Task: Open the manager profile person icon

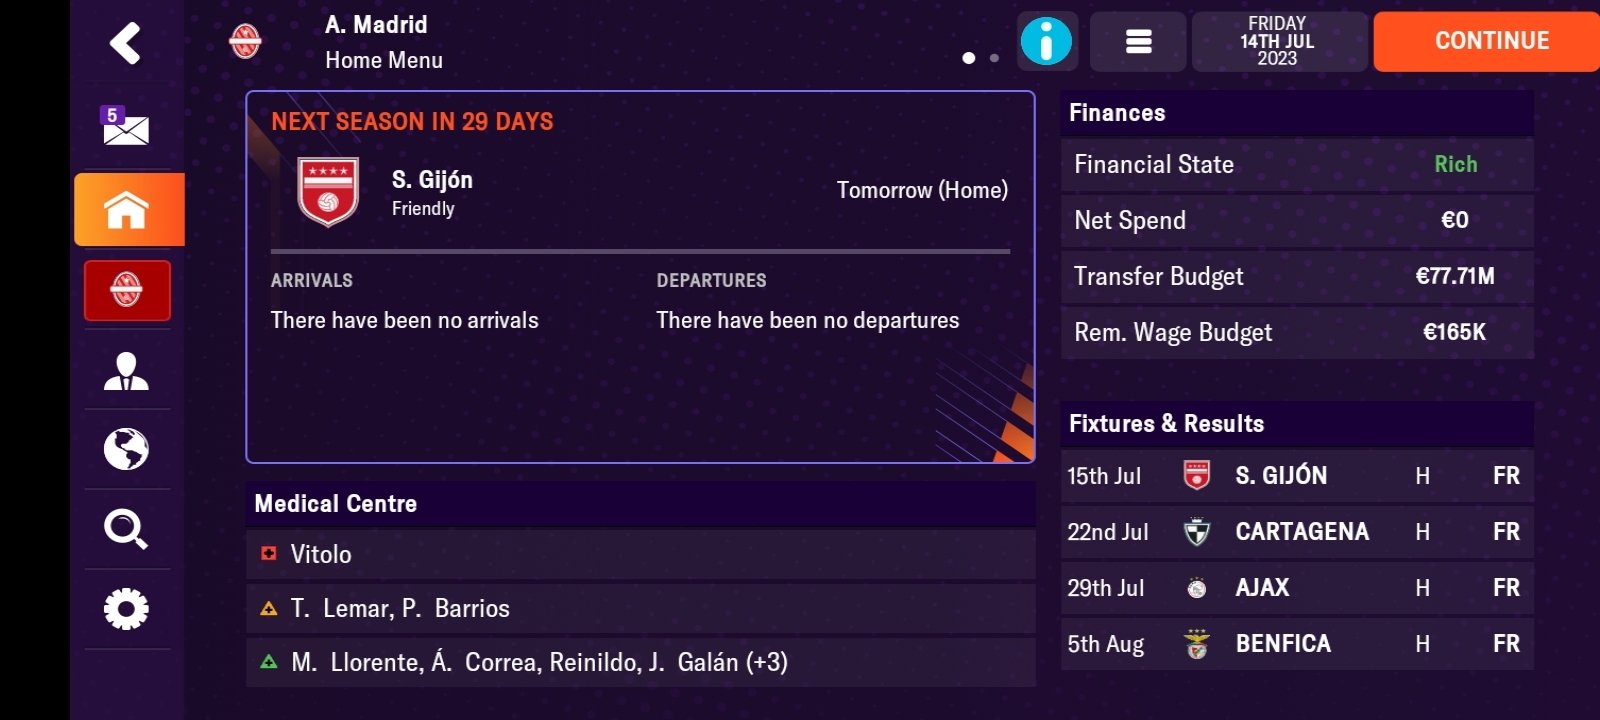Action: pyautogui.click(x=126, y=371)
